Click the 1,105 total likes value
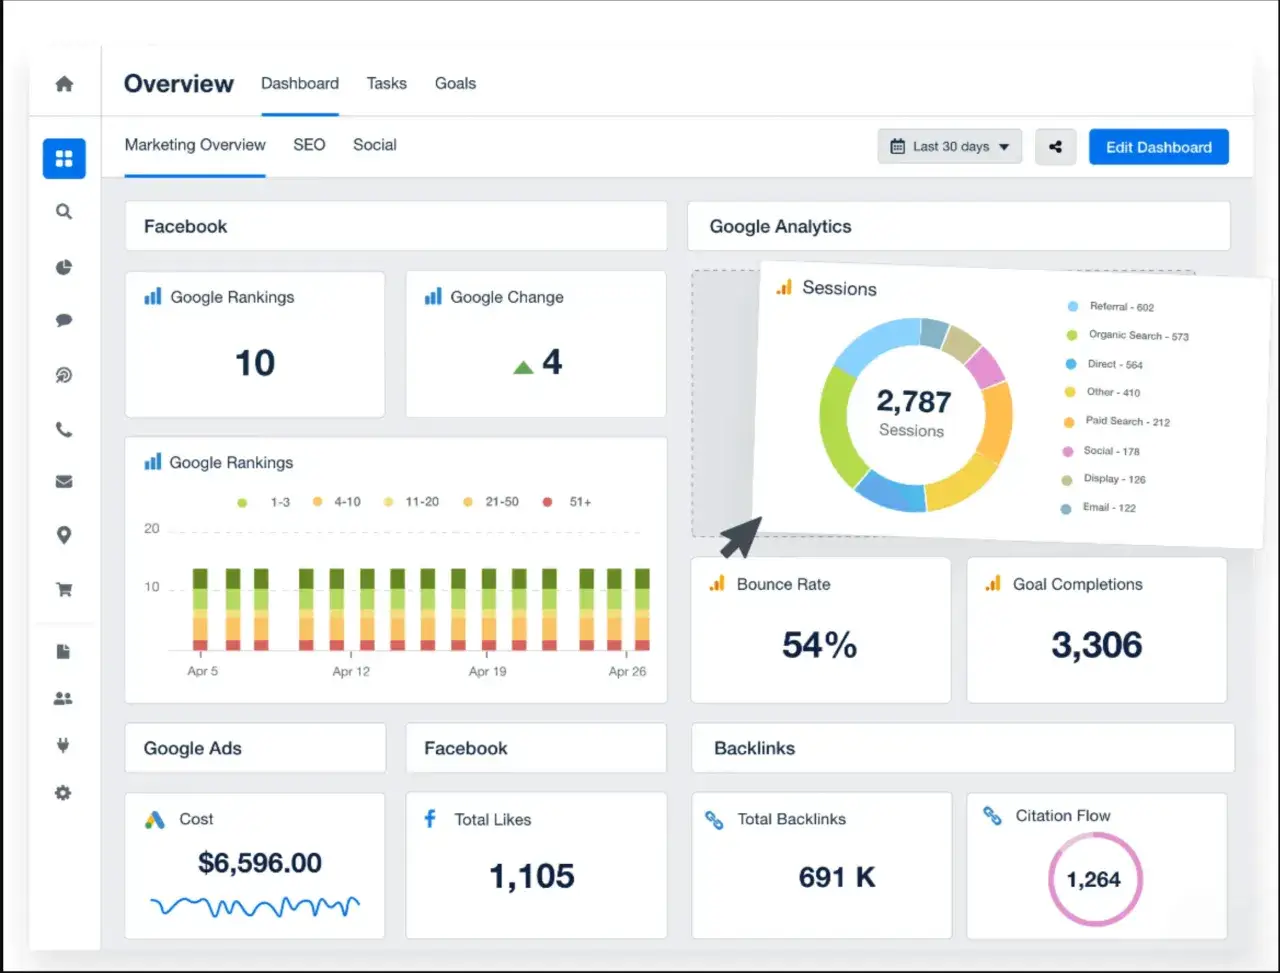This screenshot has height=973, width=1280. (532, 876)
